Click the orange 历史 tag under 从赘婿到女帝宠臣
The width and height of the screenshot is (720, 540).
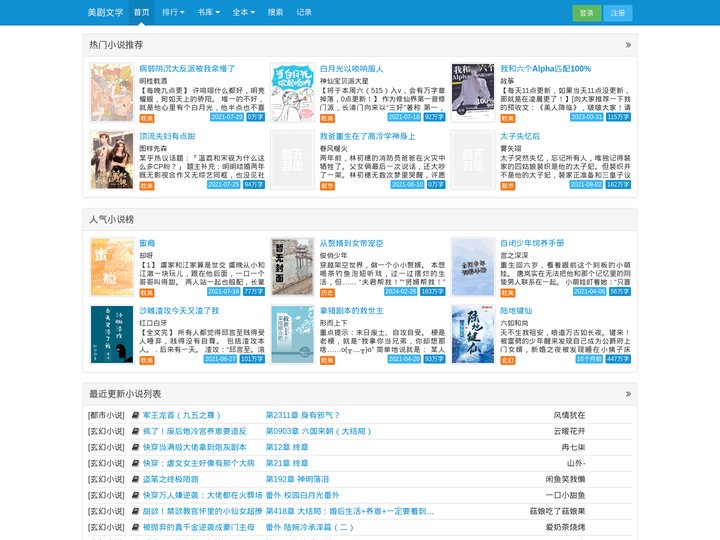point(327,293)
